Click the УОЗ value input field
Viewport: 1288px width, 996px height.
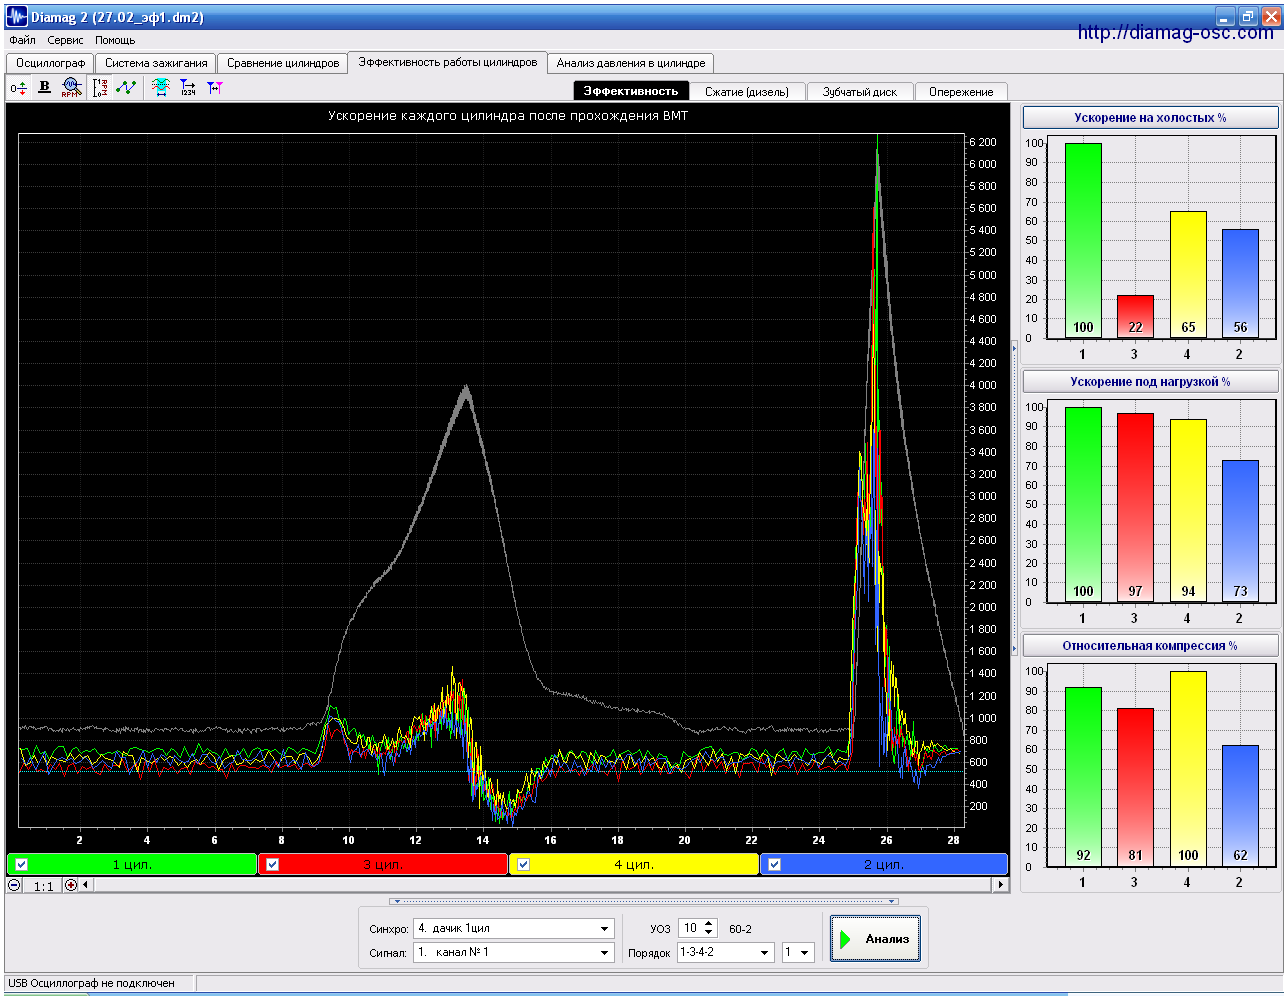(x=690, y=929)
